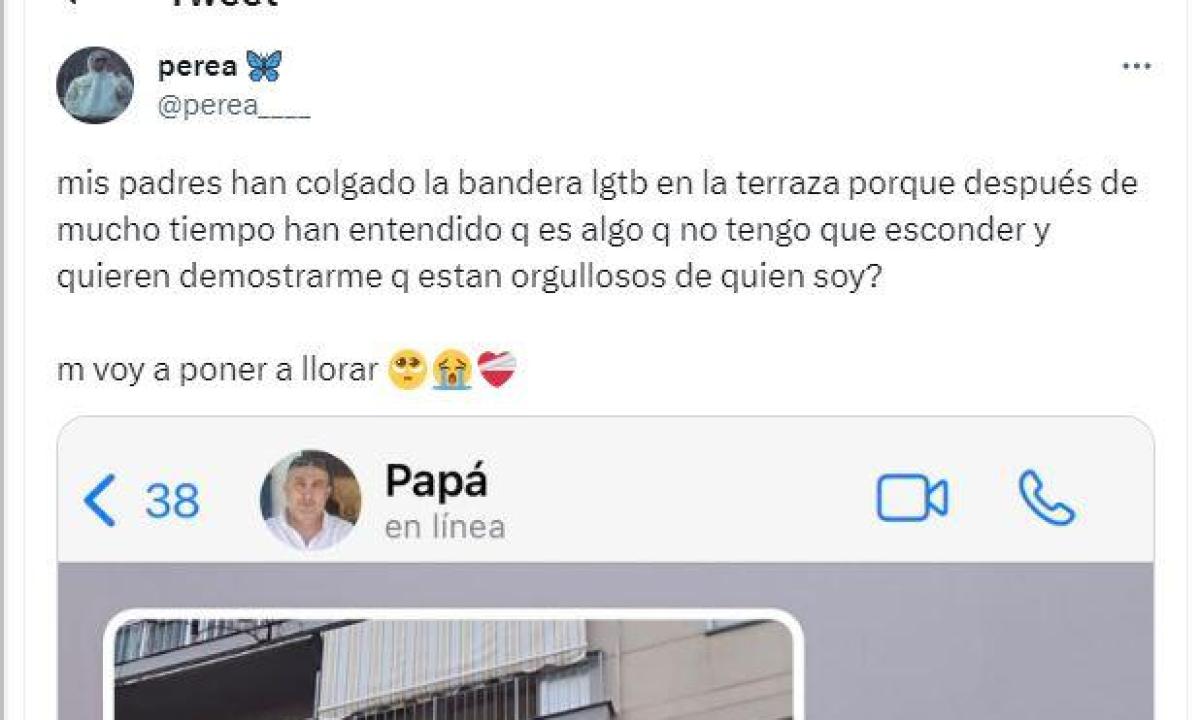Screen dimensions: 1200x720
Task: Click the loudly crying face emoji
Action: (x=452, y=370)
